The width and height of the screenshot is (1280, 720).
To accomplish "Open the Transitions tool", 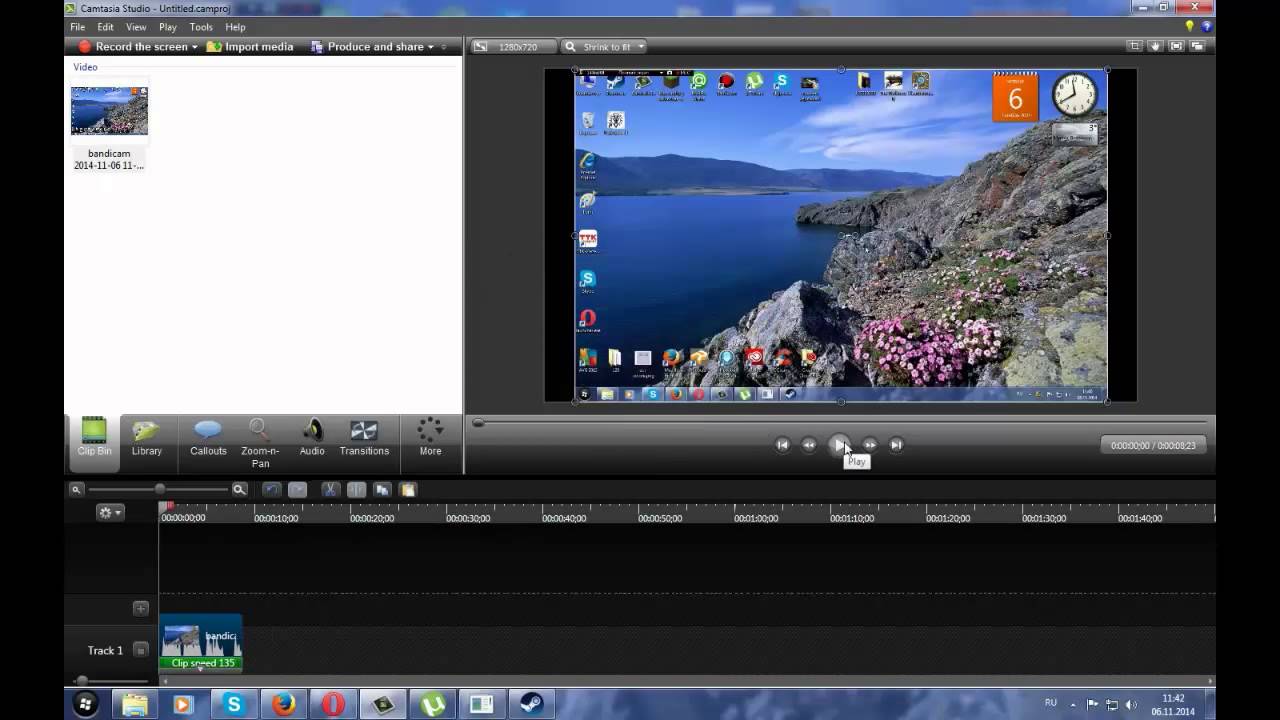I will 364,438.
